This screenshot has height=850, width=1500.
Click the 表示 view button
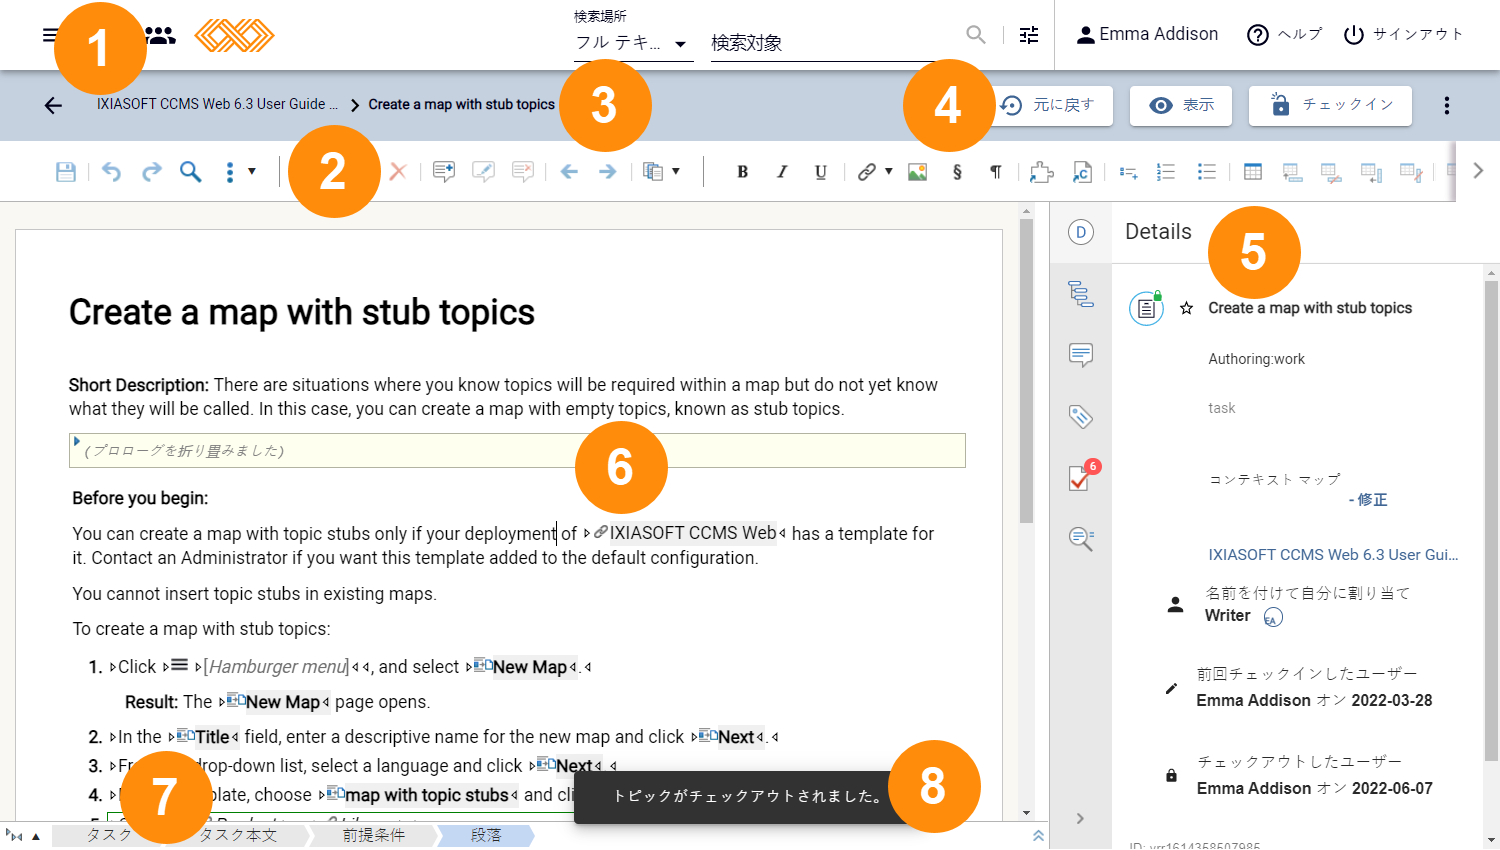point(1181,105)
